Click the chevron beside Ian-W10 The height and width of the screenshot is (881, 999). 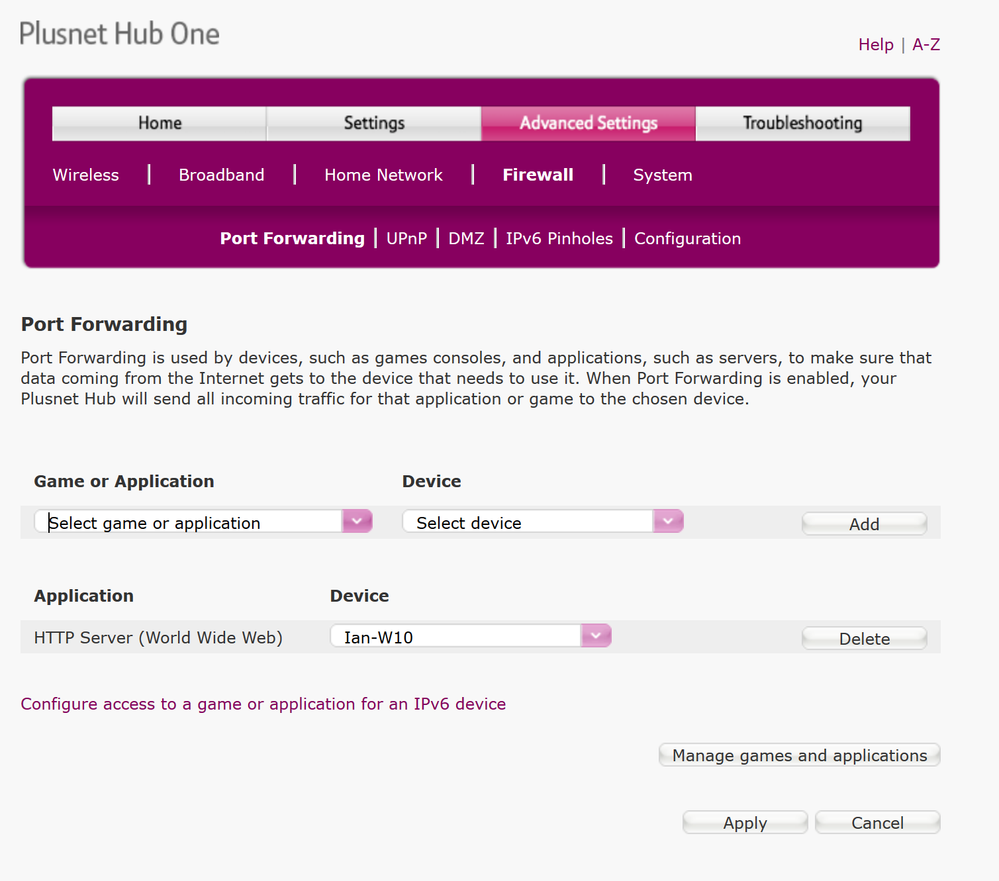596,635
